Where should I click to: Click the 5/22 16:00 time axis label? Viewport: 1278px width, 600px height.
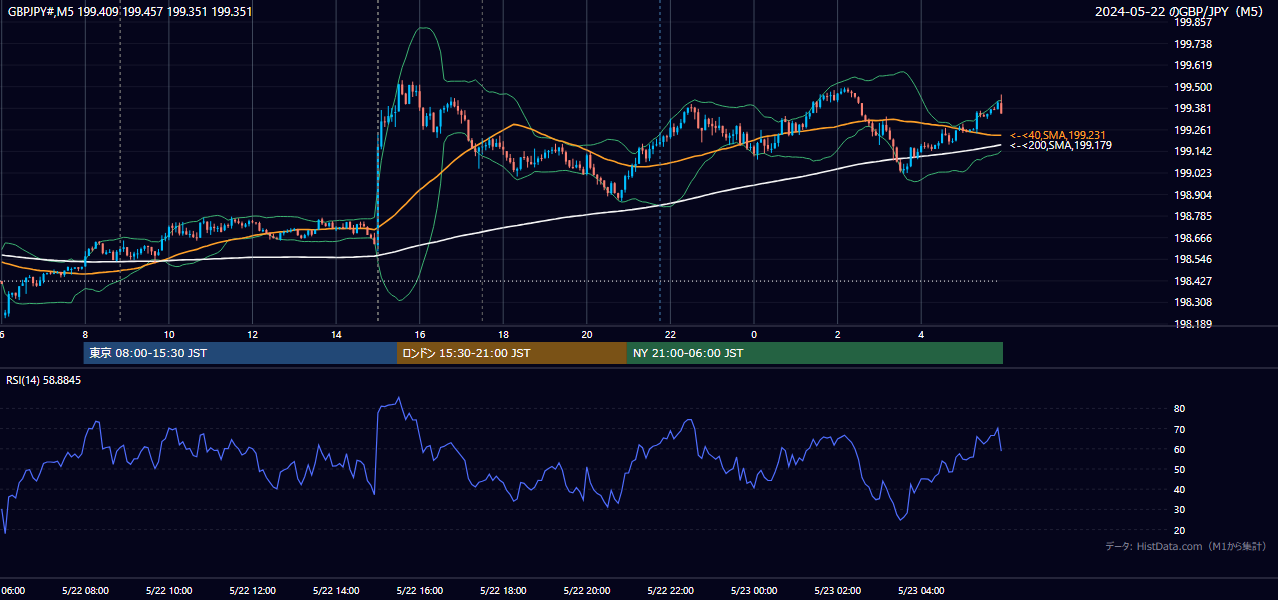pyautogui.click(x=420, y=591)
